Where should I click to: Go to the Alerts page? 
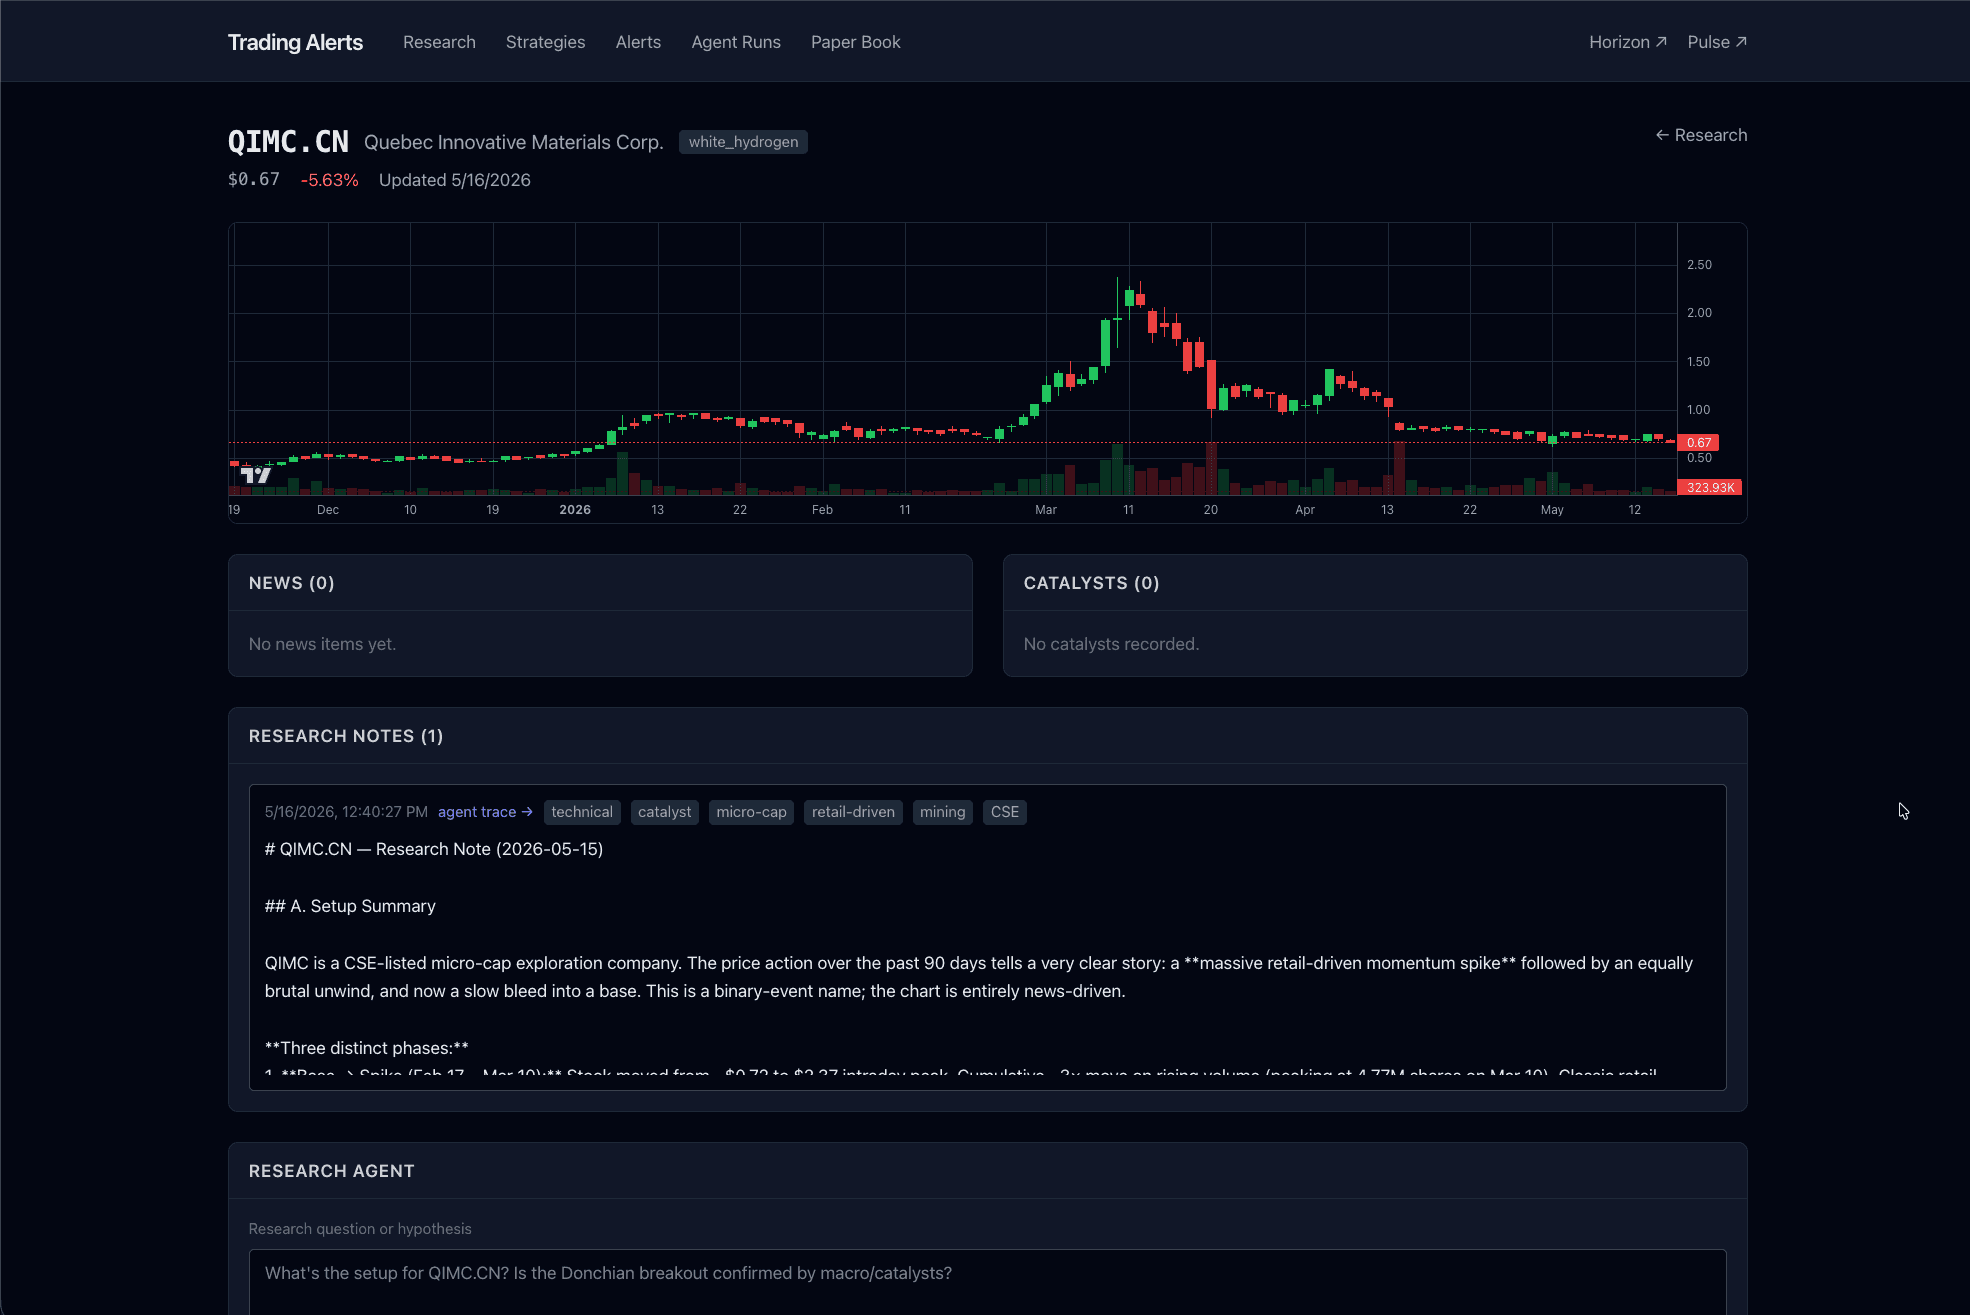638,42
